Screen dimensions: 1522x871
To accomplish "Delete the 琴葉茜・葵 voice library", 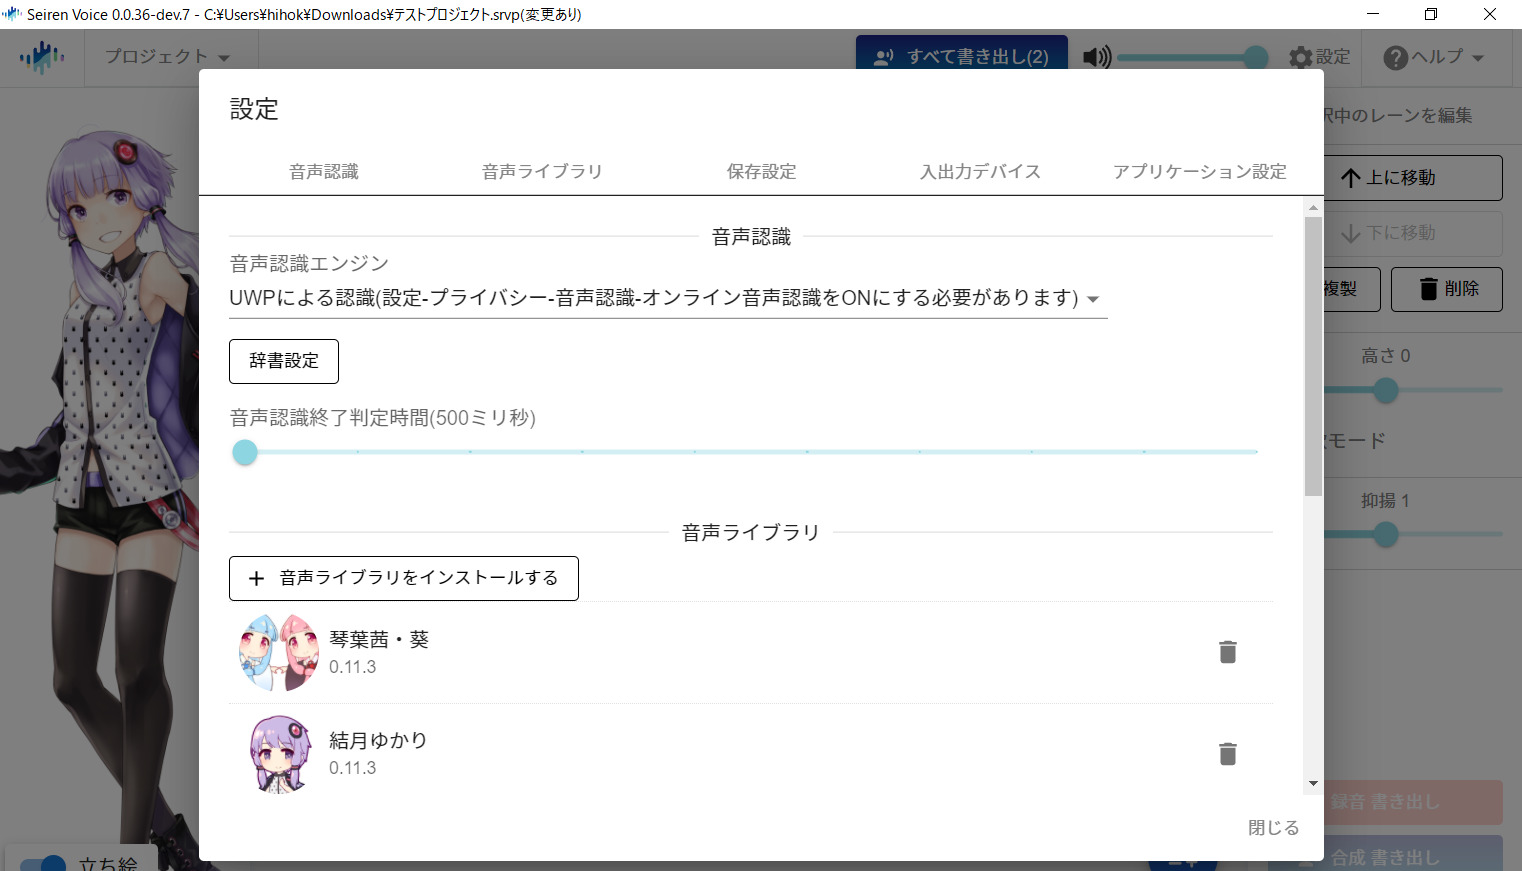I will pos(1228,652).
